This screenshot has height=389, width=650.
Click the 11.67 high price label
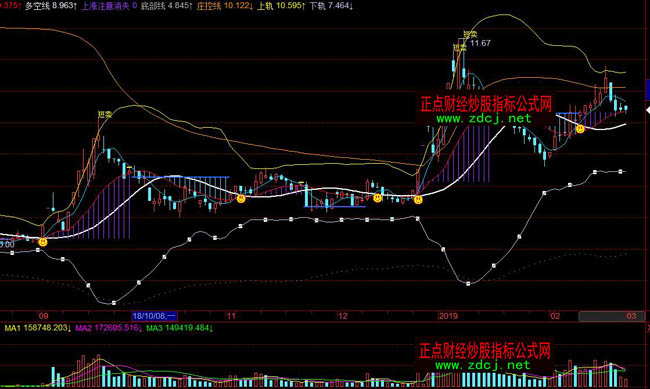coord(480,43)
